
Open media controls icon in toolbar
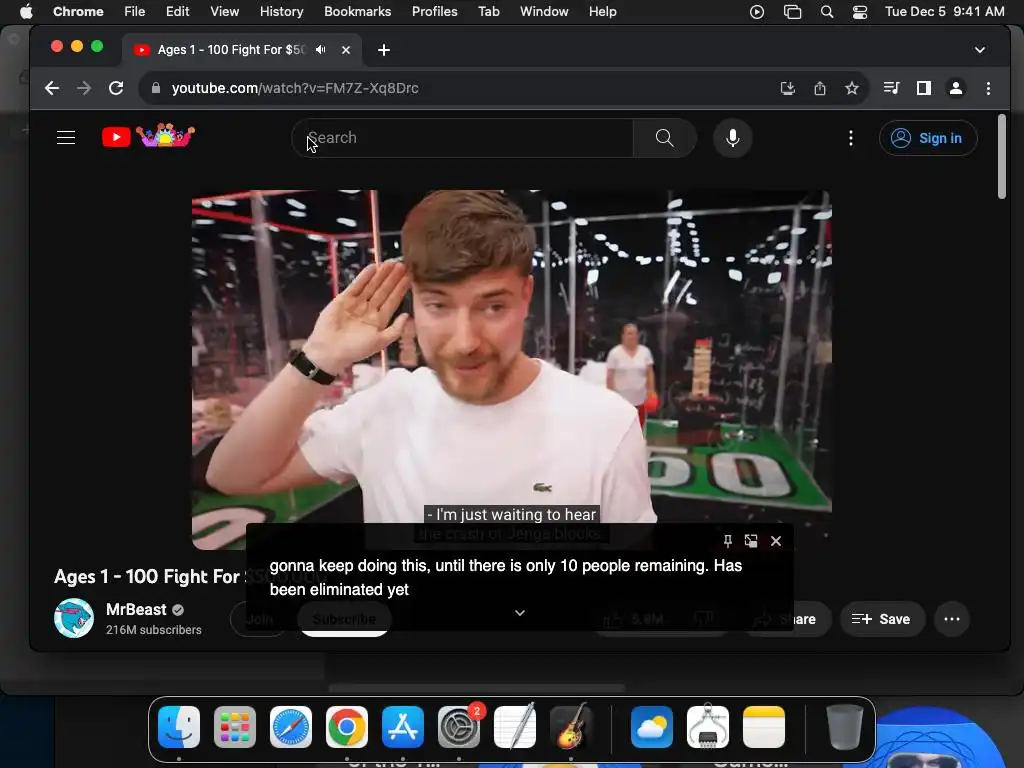tap(891, 88)
